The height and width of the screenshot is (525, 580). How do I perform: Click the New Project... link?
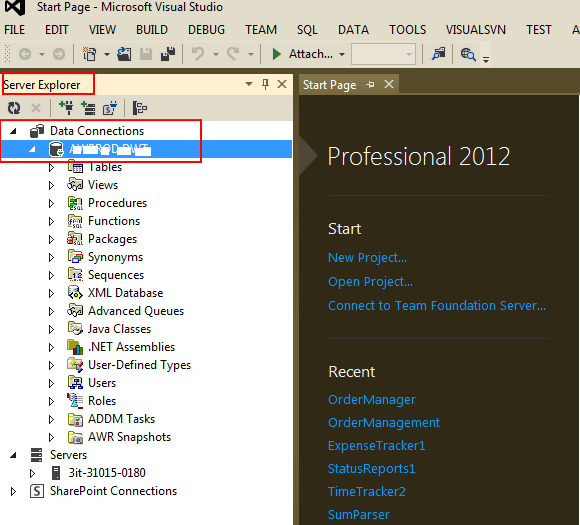coord(367,258)
